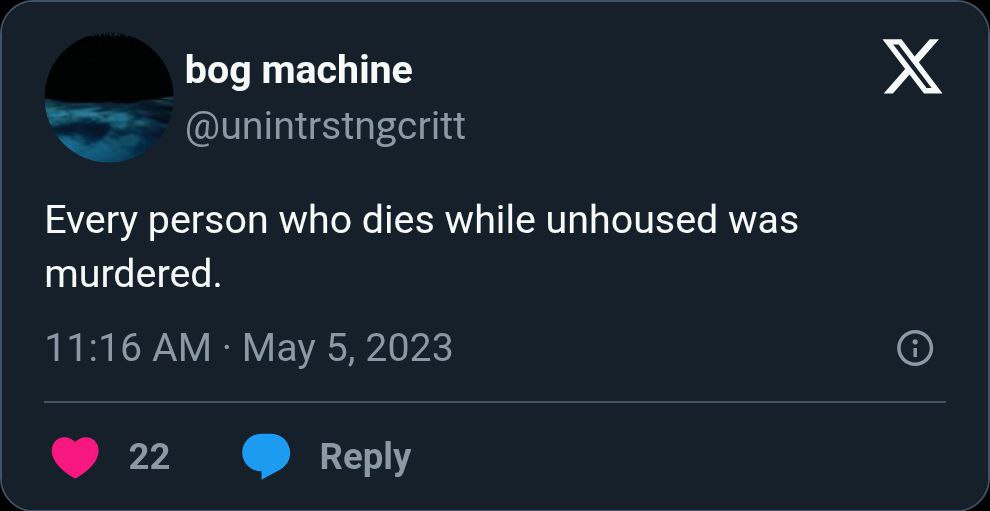990x511 pixels.
Task: Click the "May 5, 2023" date
Action: tap(347, 348)
